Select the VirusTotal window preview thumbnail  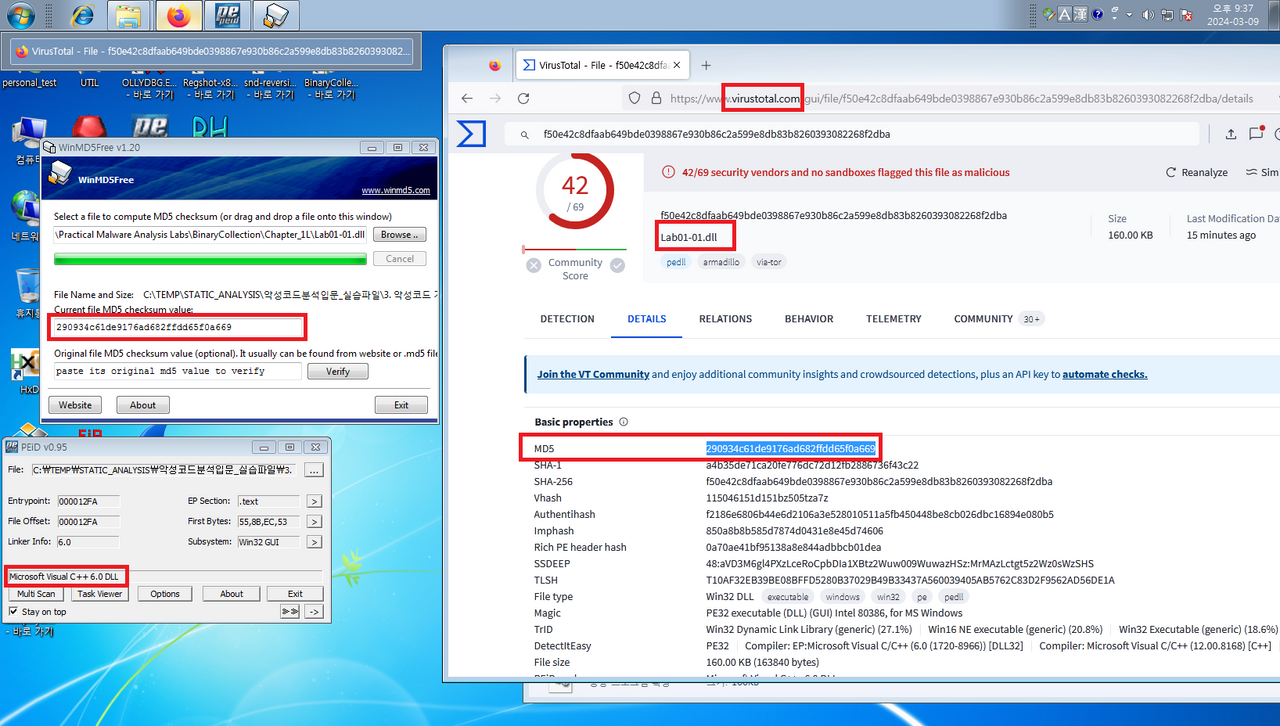pyautogui.click(x=212, y=51)
